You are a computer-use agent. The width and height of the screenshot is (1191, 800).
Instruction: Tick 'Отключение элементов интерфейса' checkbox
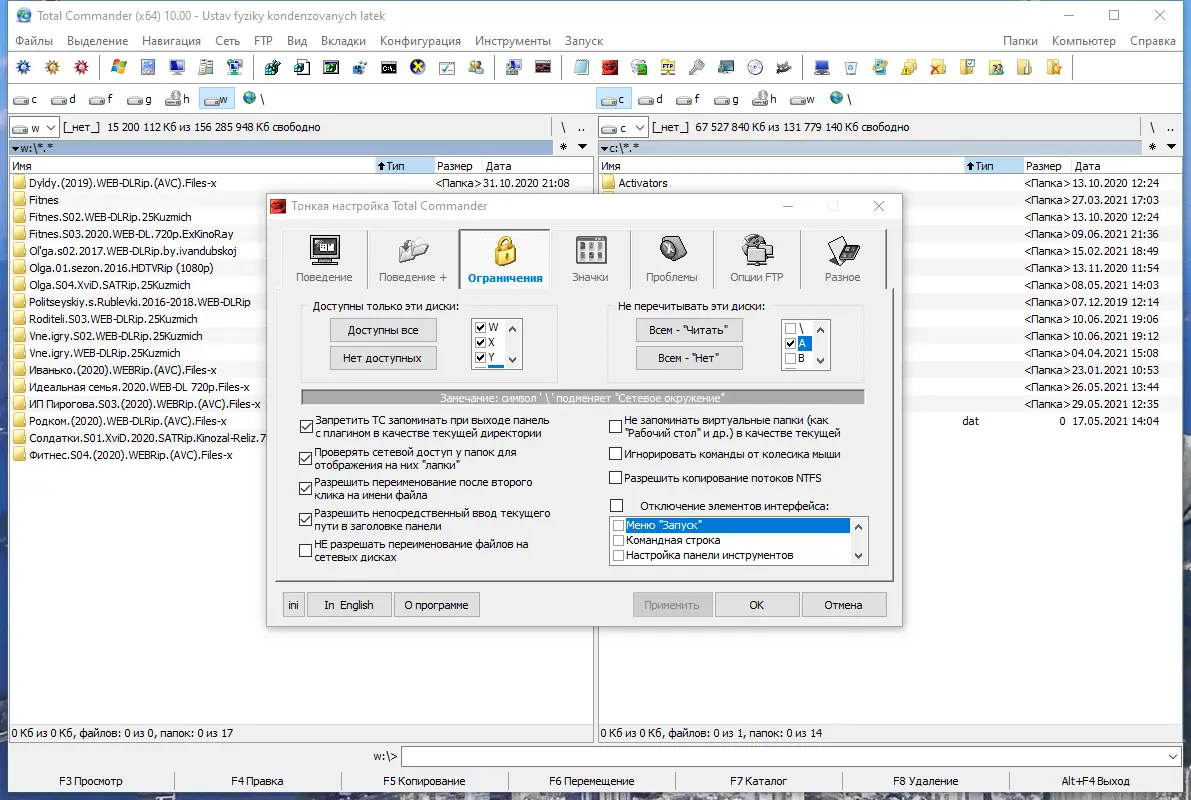click(x=616, y=506)
